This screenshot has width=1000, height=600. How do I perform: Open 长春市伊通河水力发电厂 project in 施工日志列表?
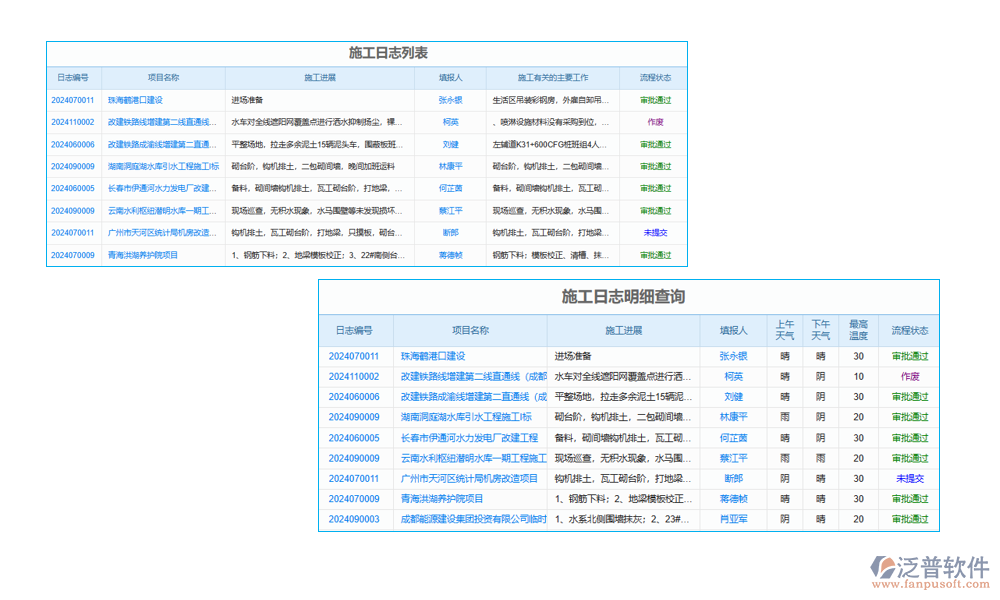(x=161, y=188)
